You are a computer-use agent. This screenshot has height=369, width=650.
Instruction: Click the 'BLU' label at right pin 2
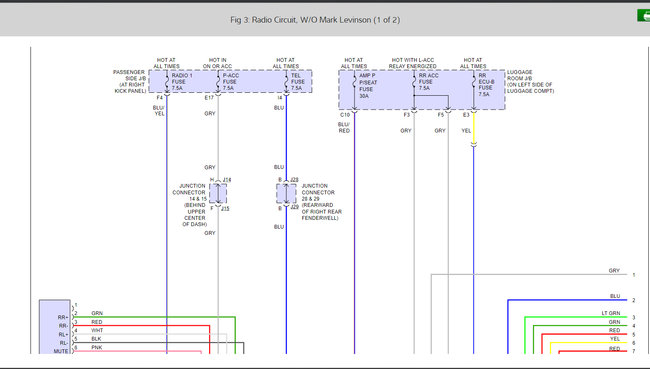click(615, 296)
